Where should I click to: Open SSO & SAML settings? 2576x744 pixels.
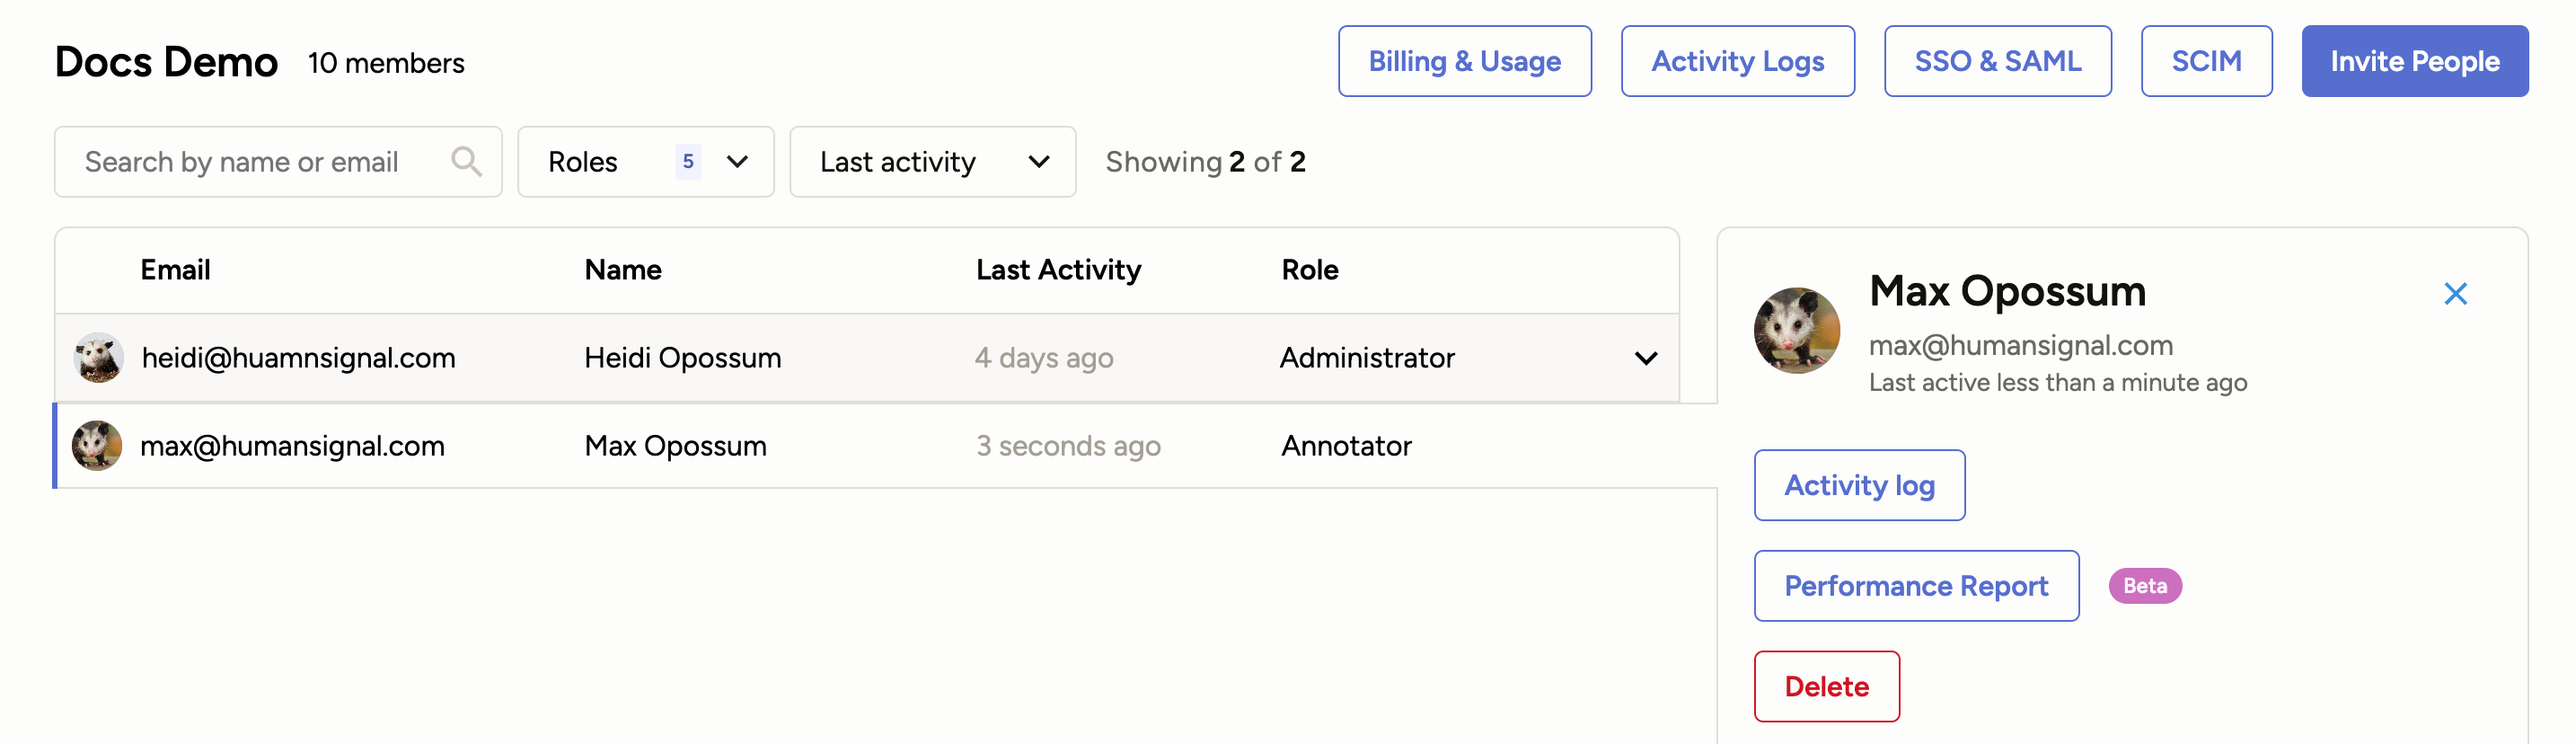1997,61
